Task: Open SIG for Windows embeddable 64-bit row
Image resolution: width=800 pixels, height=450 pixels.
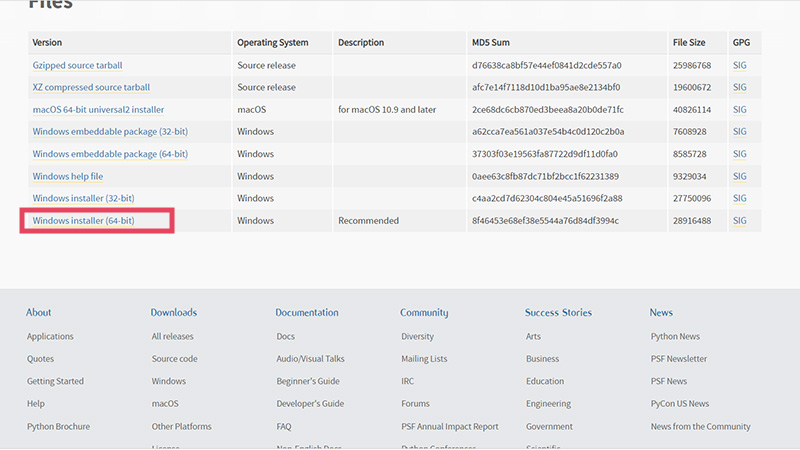Action: pyautogui.click(x=740, y=154)
